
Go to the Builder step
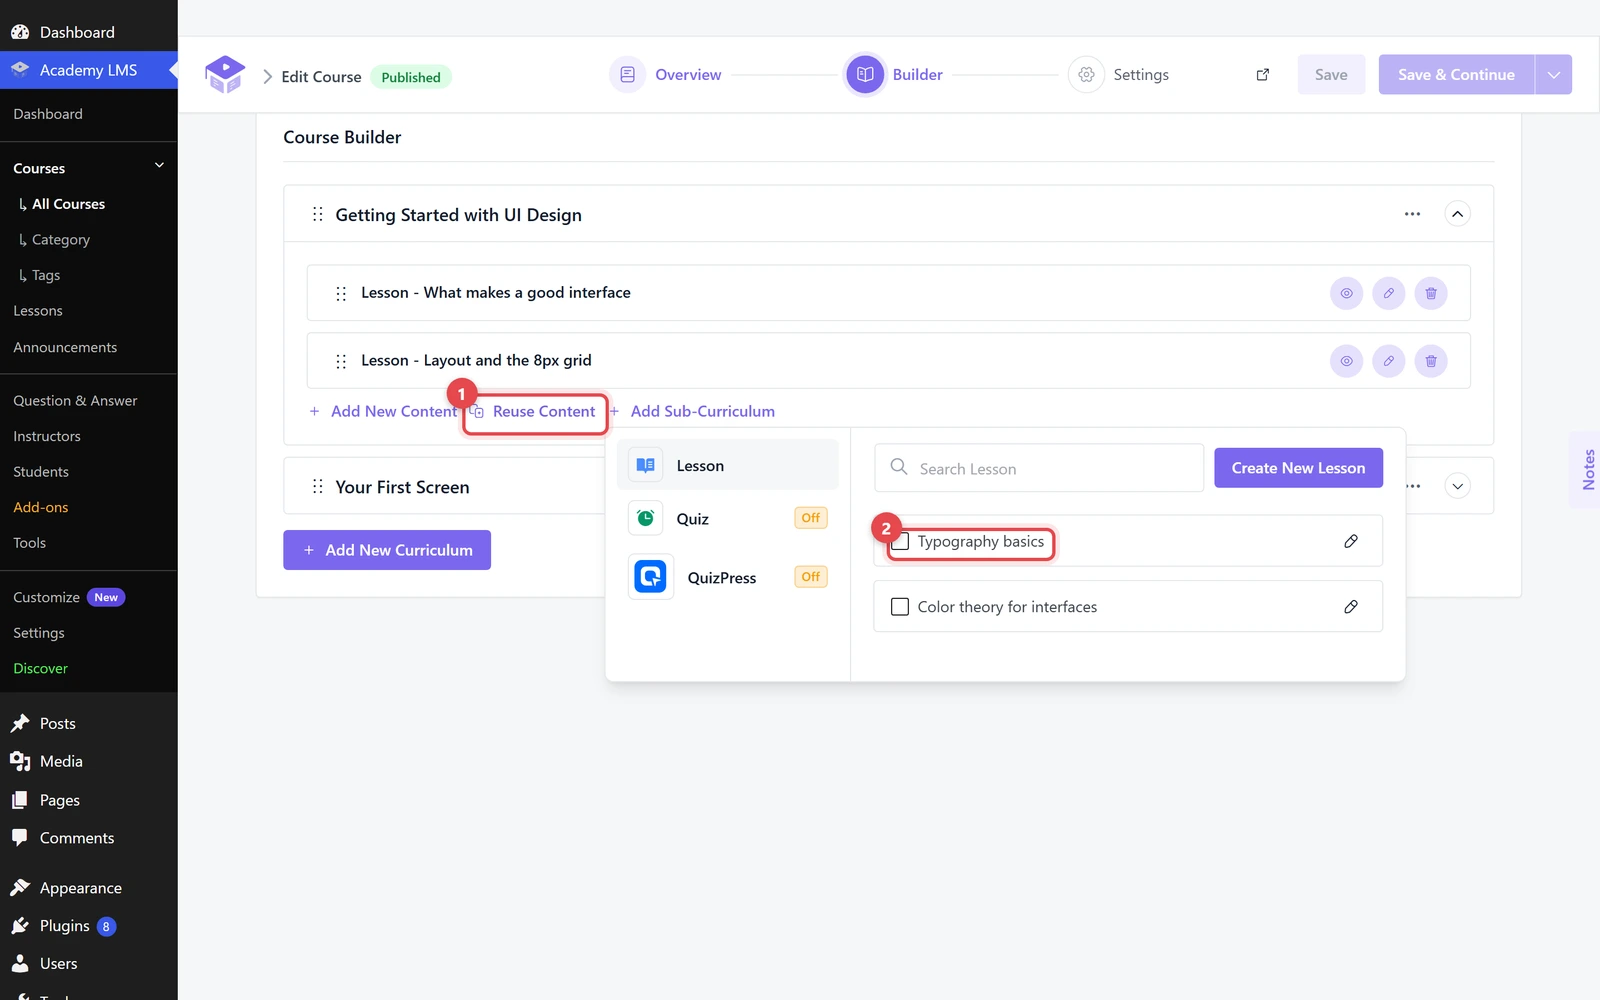(894, 75)
